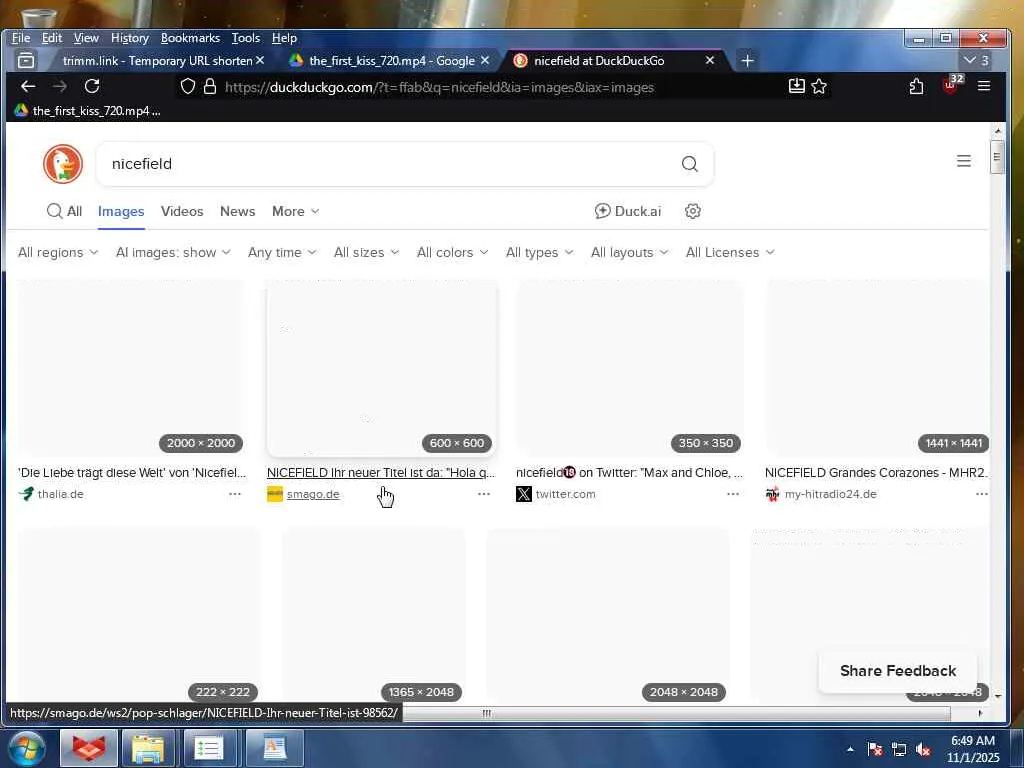The image size is (1024, 768).
Task: Open the Bookmarks menu
Action: pos(190,38)
